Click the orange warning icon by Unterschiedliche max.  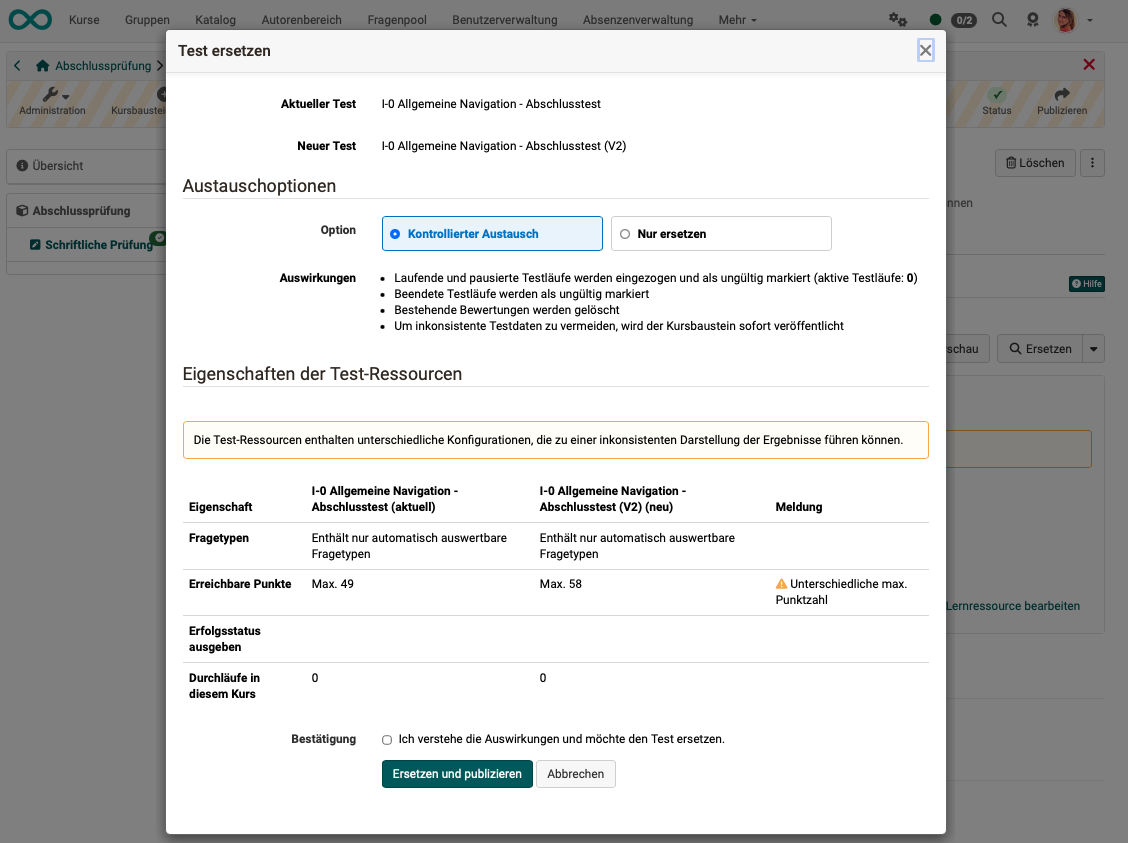[781, 583]
